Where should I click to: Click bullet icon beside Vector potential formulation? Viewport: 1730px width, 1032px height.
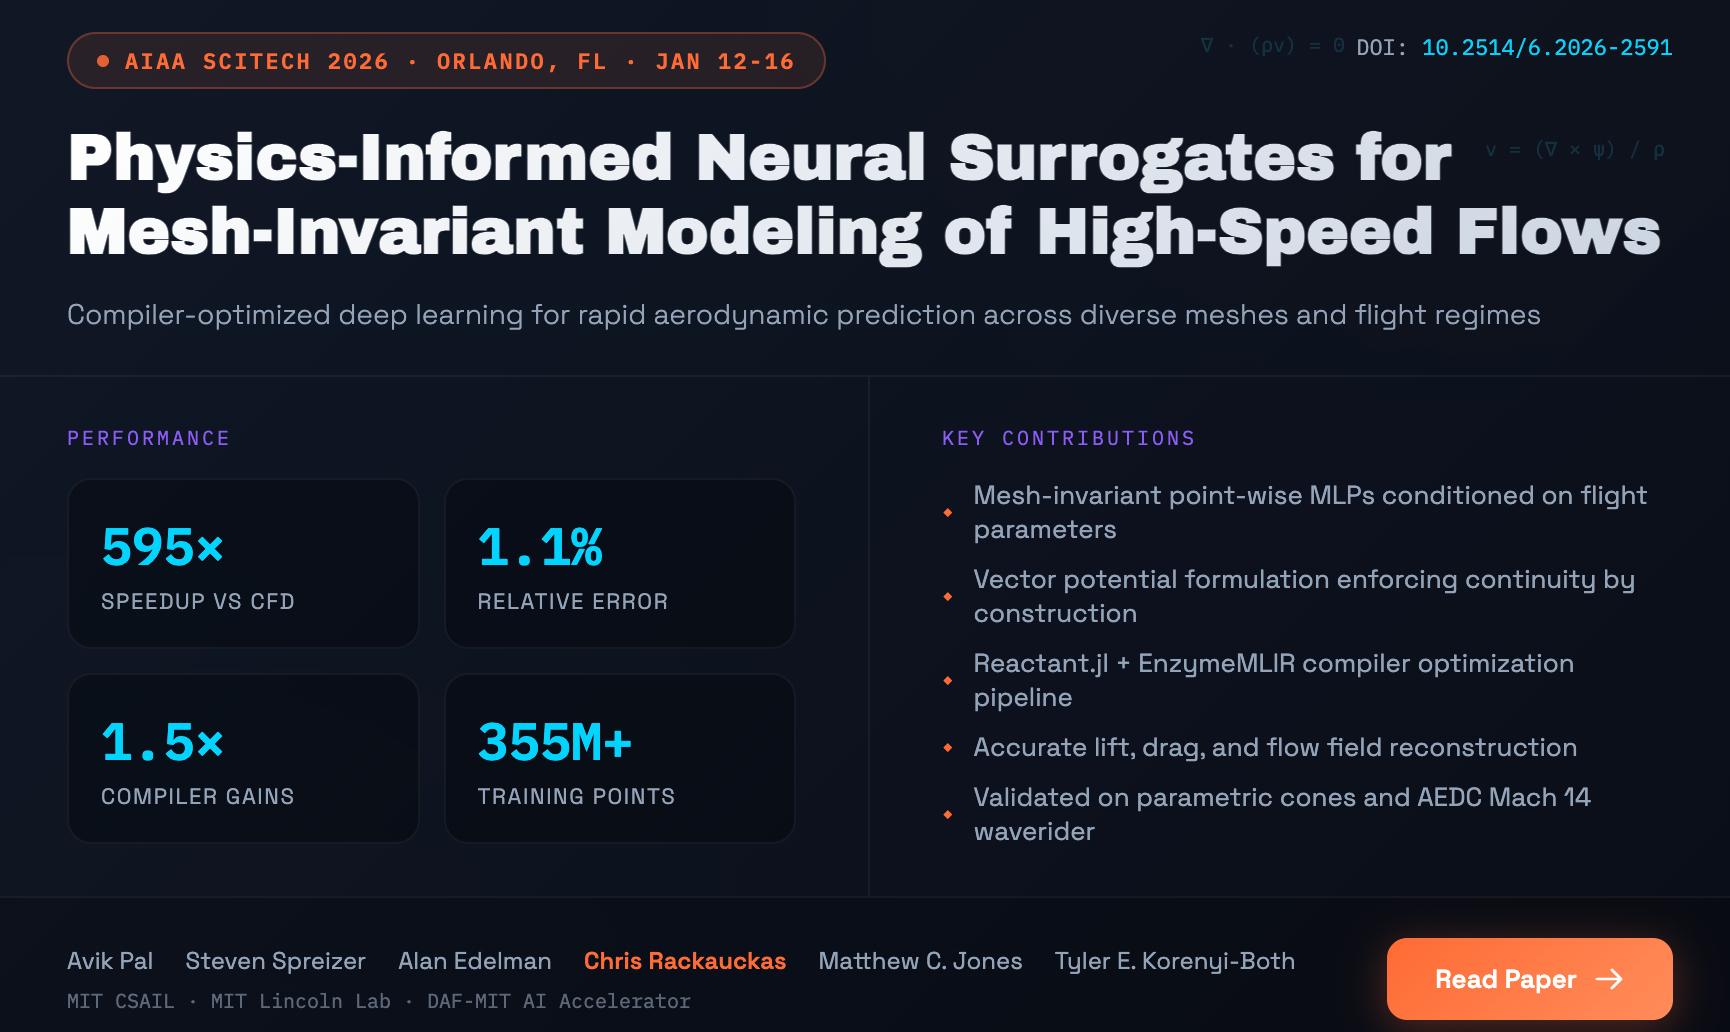[948, 597]
